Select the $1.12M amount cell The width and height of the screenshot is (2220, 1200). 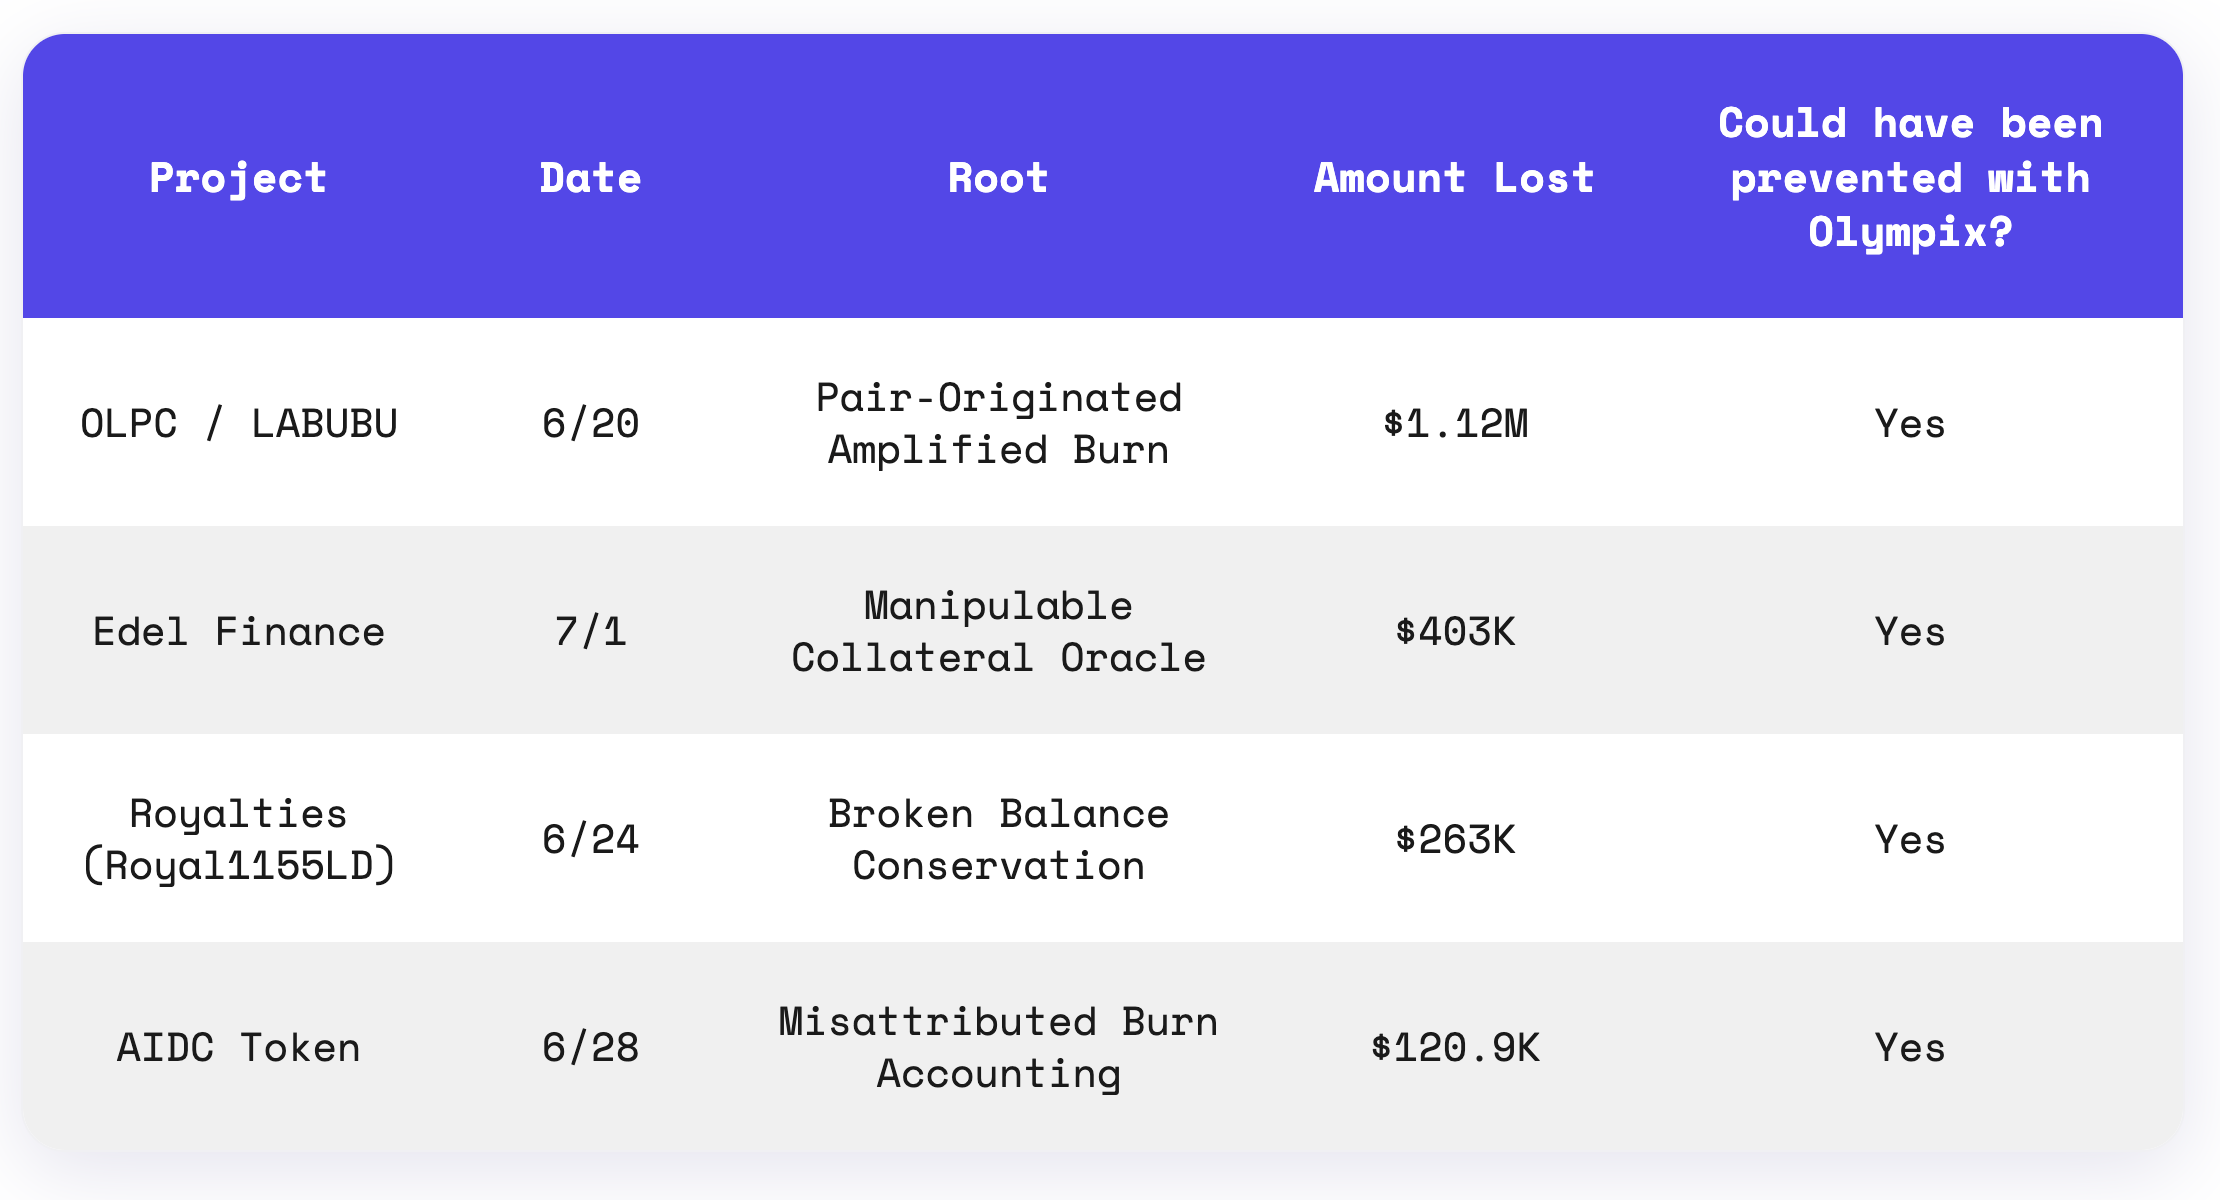(x=1455, y=424)
